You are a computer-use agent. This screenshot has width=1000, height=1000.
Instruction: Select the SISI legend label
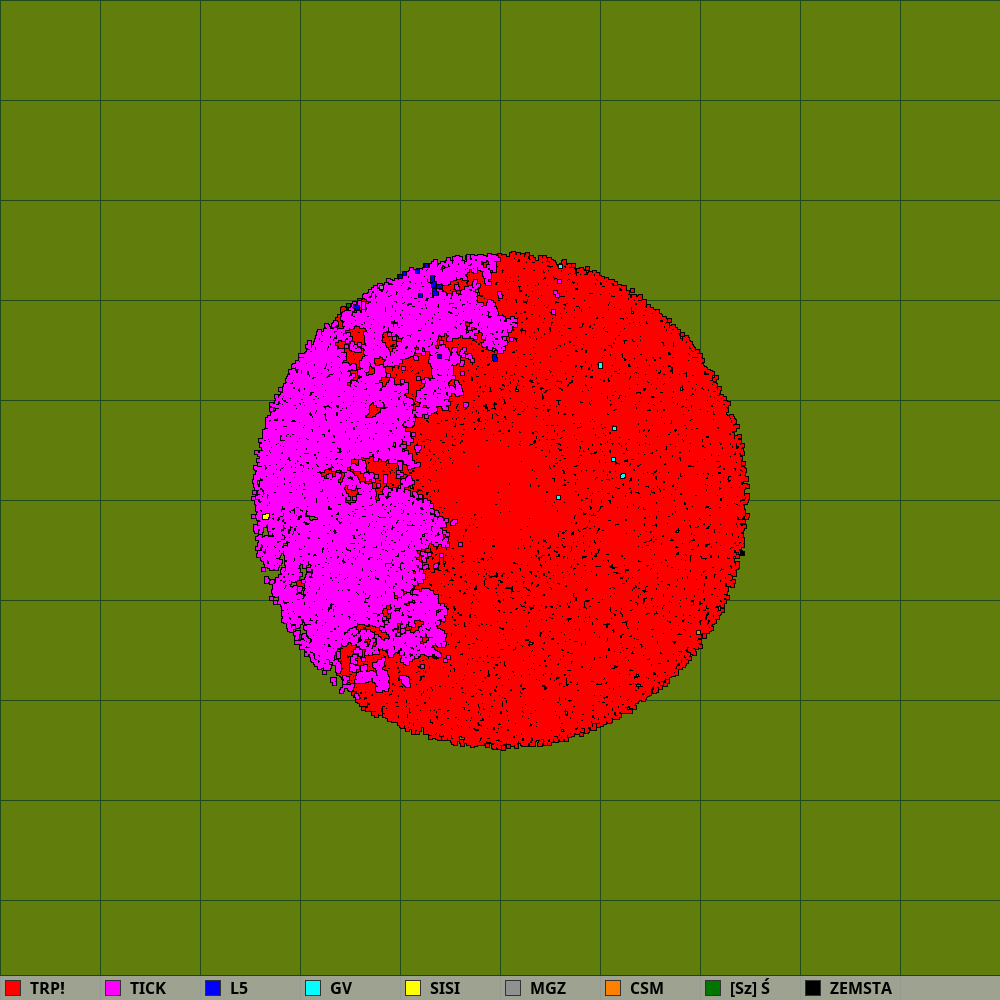445,989
